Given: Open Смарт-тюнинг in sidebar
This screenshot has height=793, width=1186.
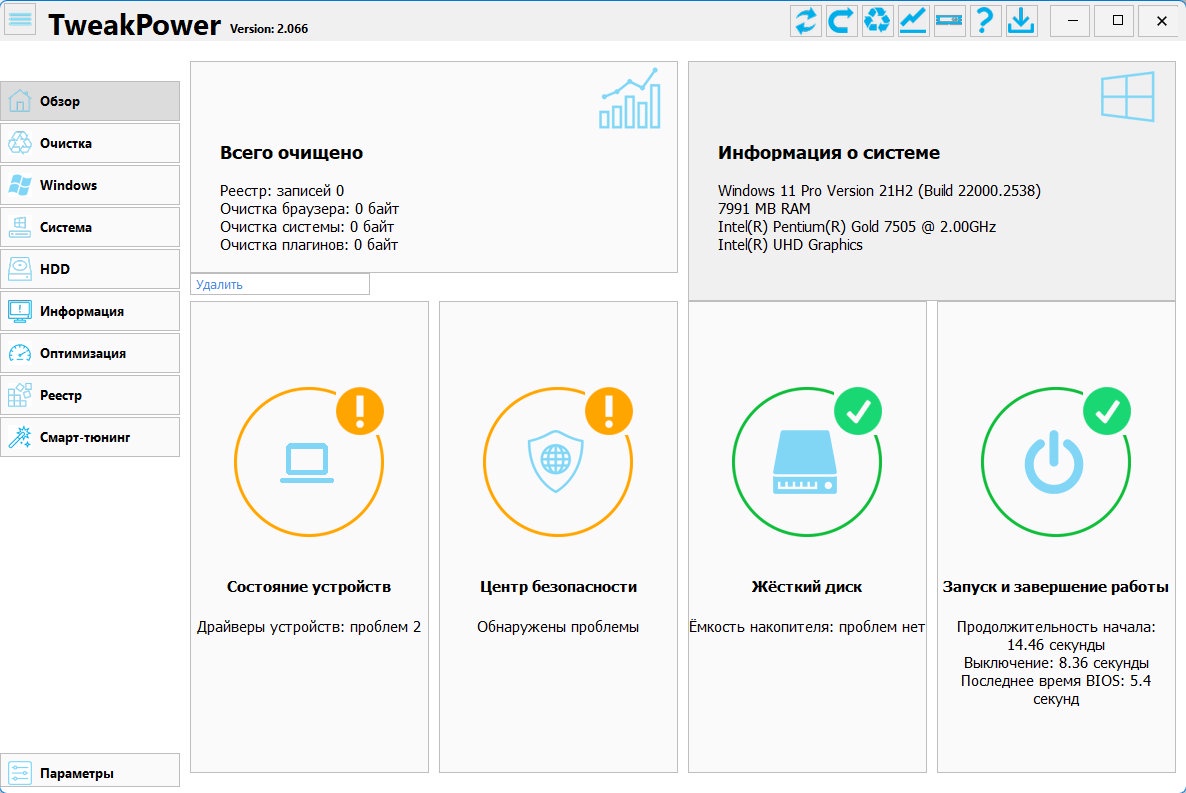Looking at the screenshot, I should [90, 437].
